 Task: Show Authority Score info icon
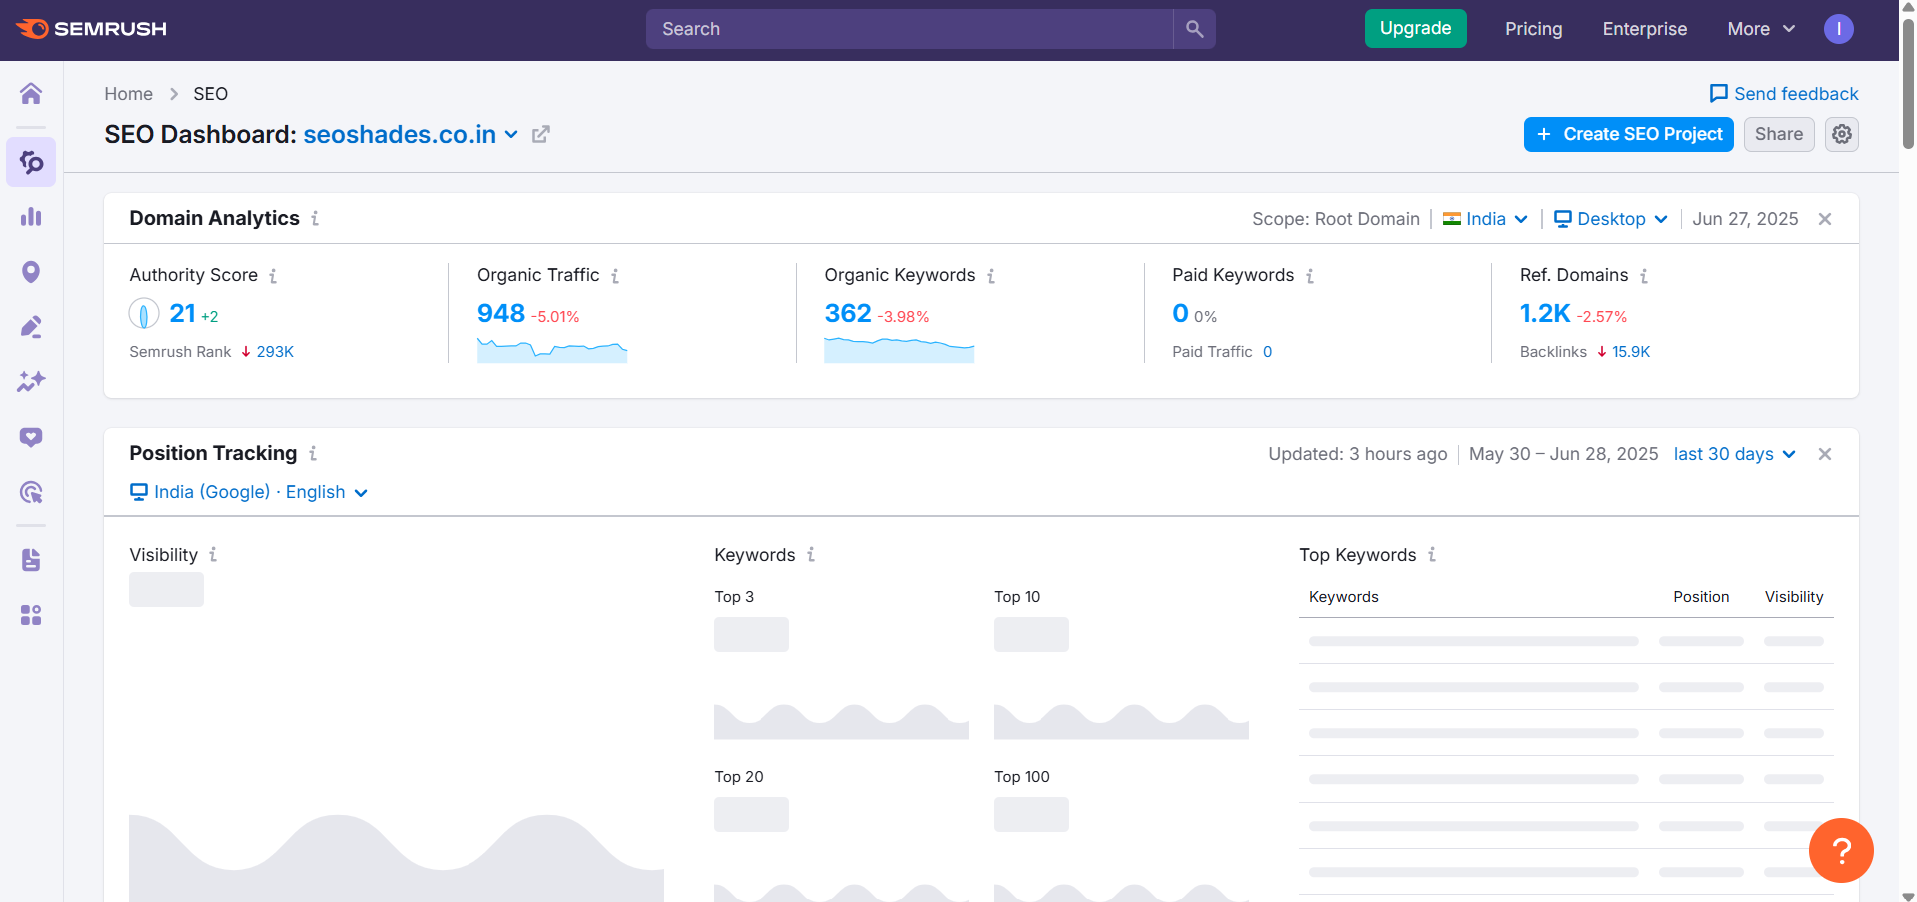point(273,275)
